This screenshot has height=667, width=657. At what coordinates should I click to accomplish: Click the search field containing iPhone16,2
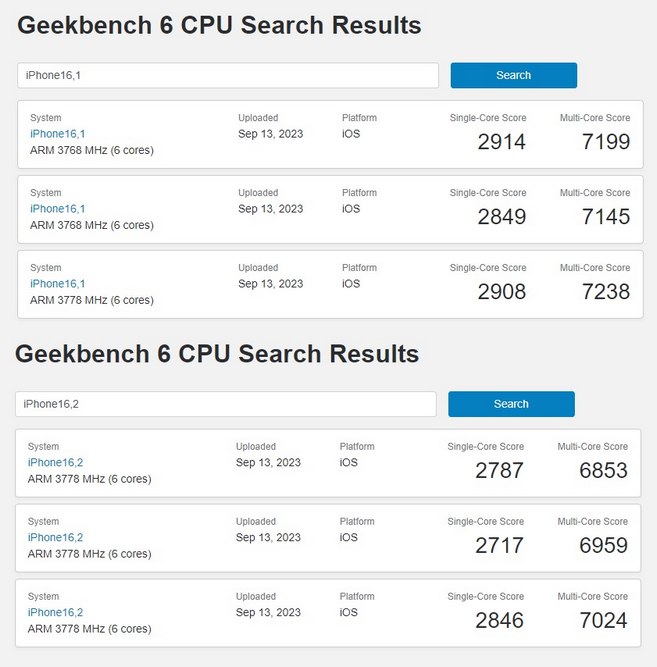(226, 404)
